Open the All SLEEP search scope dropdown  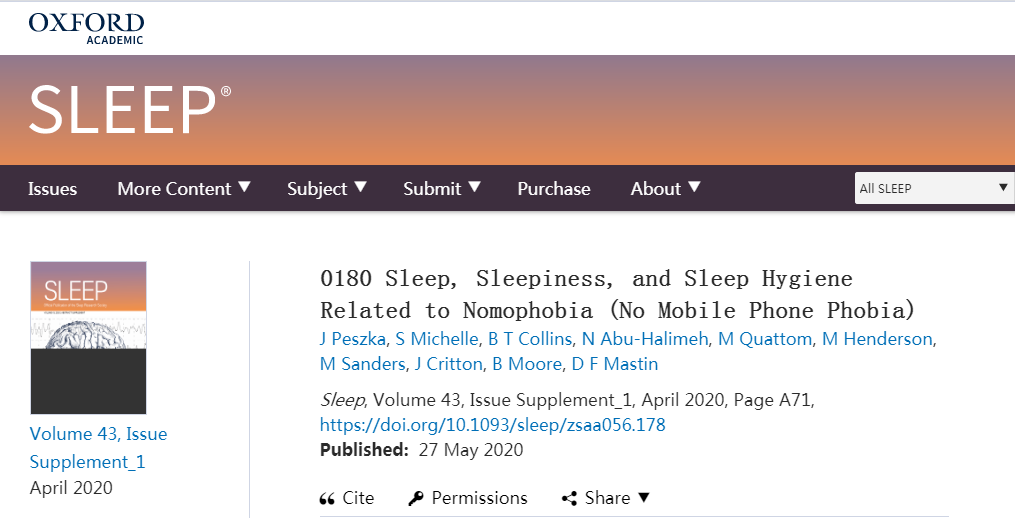(934, 188)
